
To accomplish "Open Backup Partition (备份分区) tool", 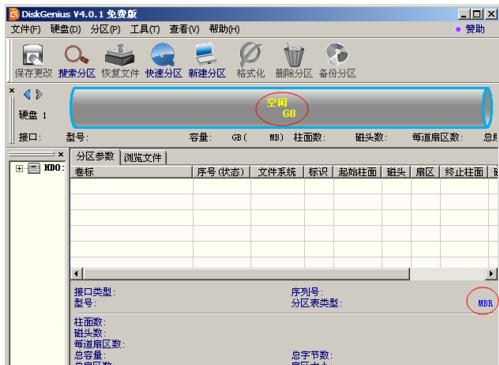I will point(337,61).
